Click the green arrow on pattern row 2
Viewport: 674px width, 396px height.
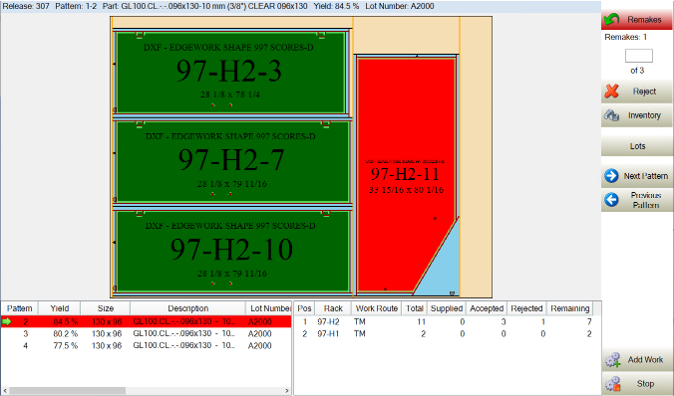[x=6, y=321]
